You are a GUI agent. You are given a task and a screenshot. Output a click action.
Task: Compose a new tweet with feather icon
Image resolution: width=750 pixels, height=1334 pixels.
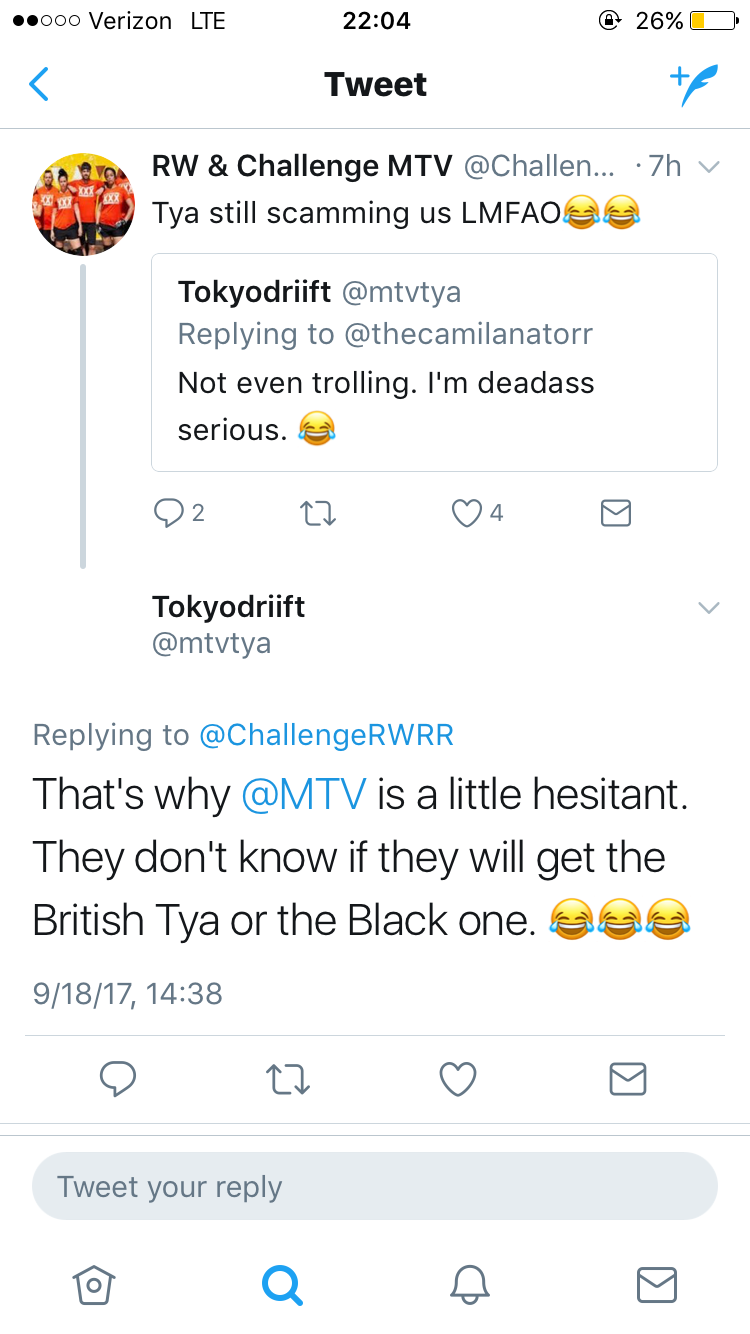point(693,85)
